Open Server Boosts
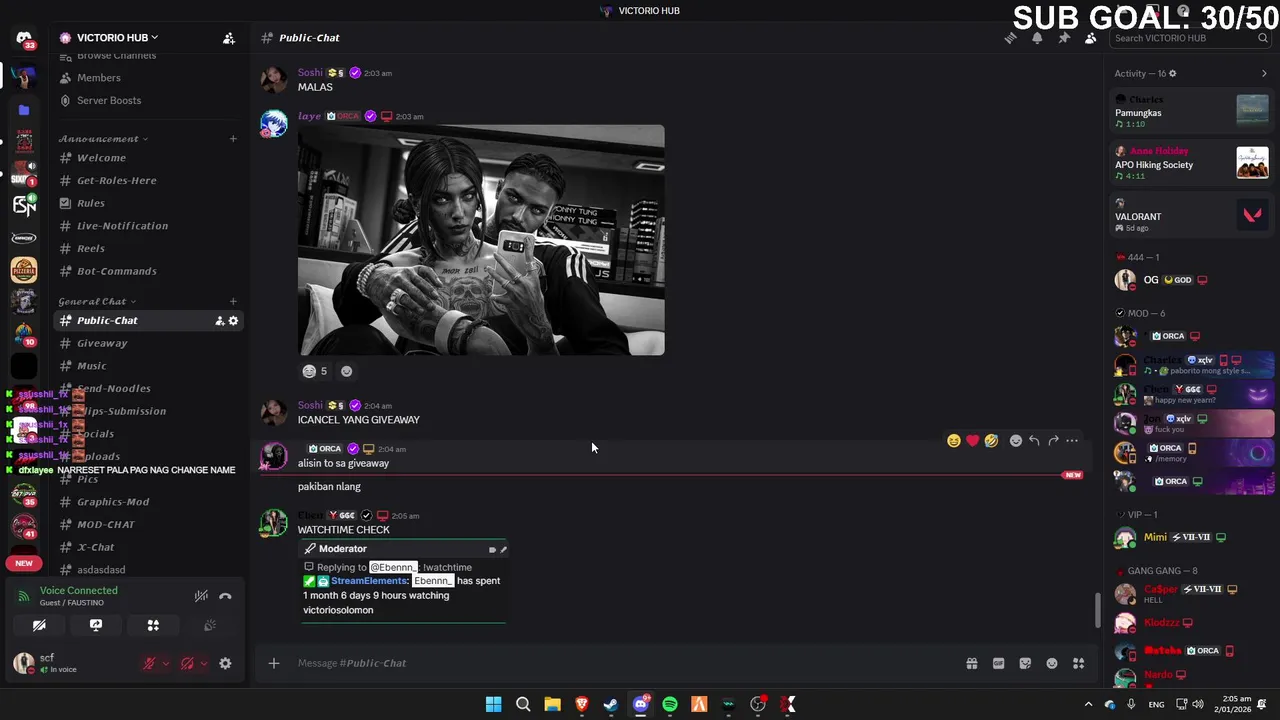The image size is (1280, 720). click(x=109, y=100)
